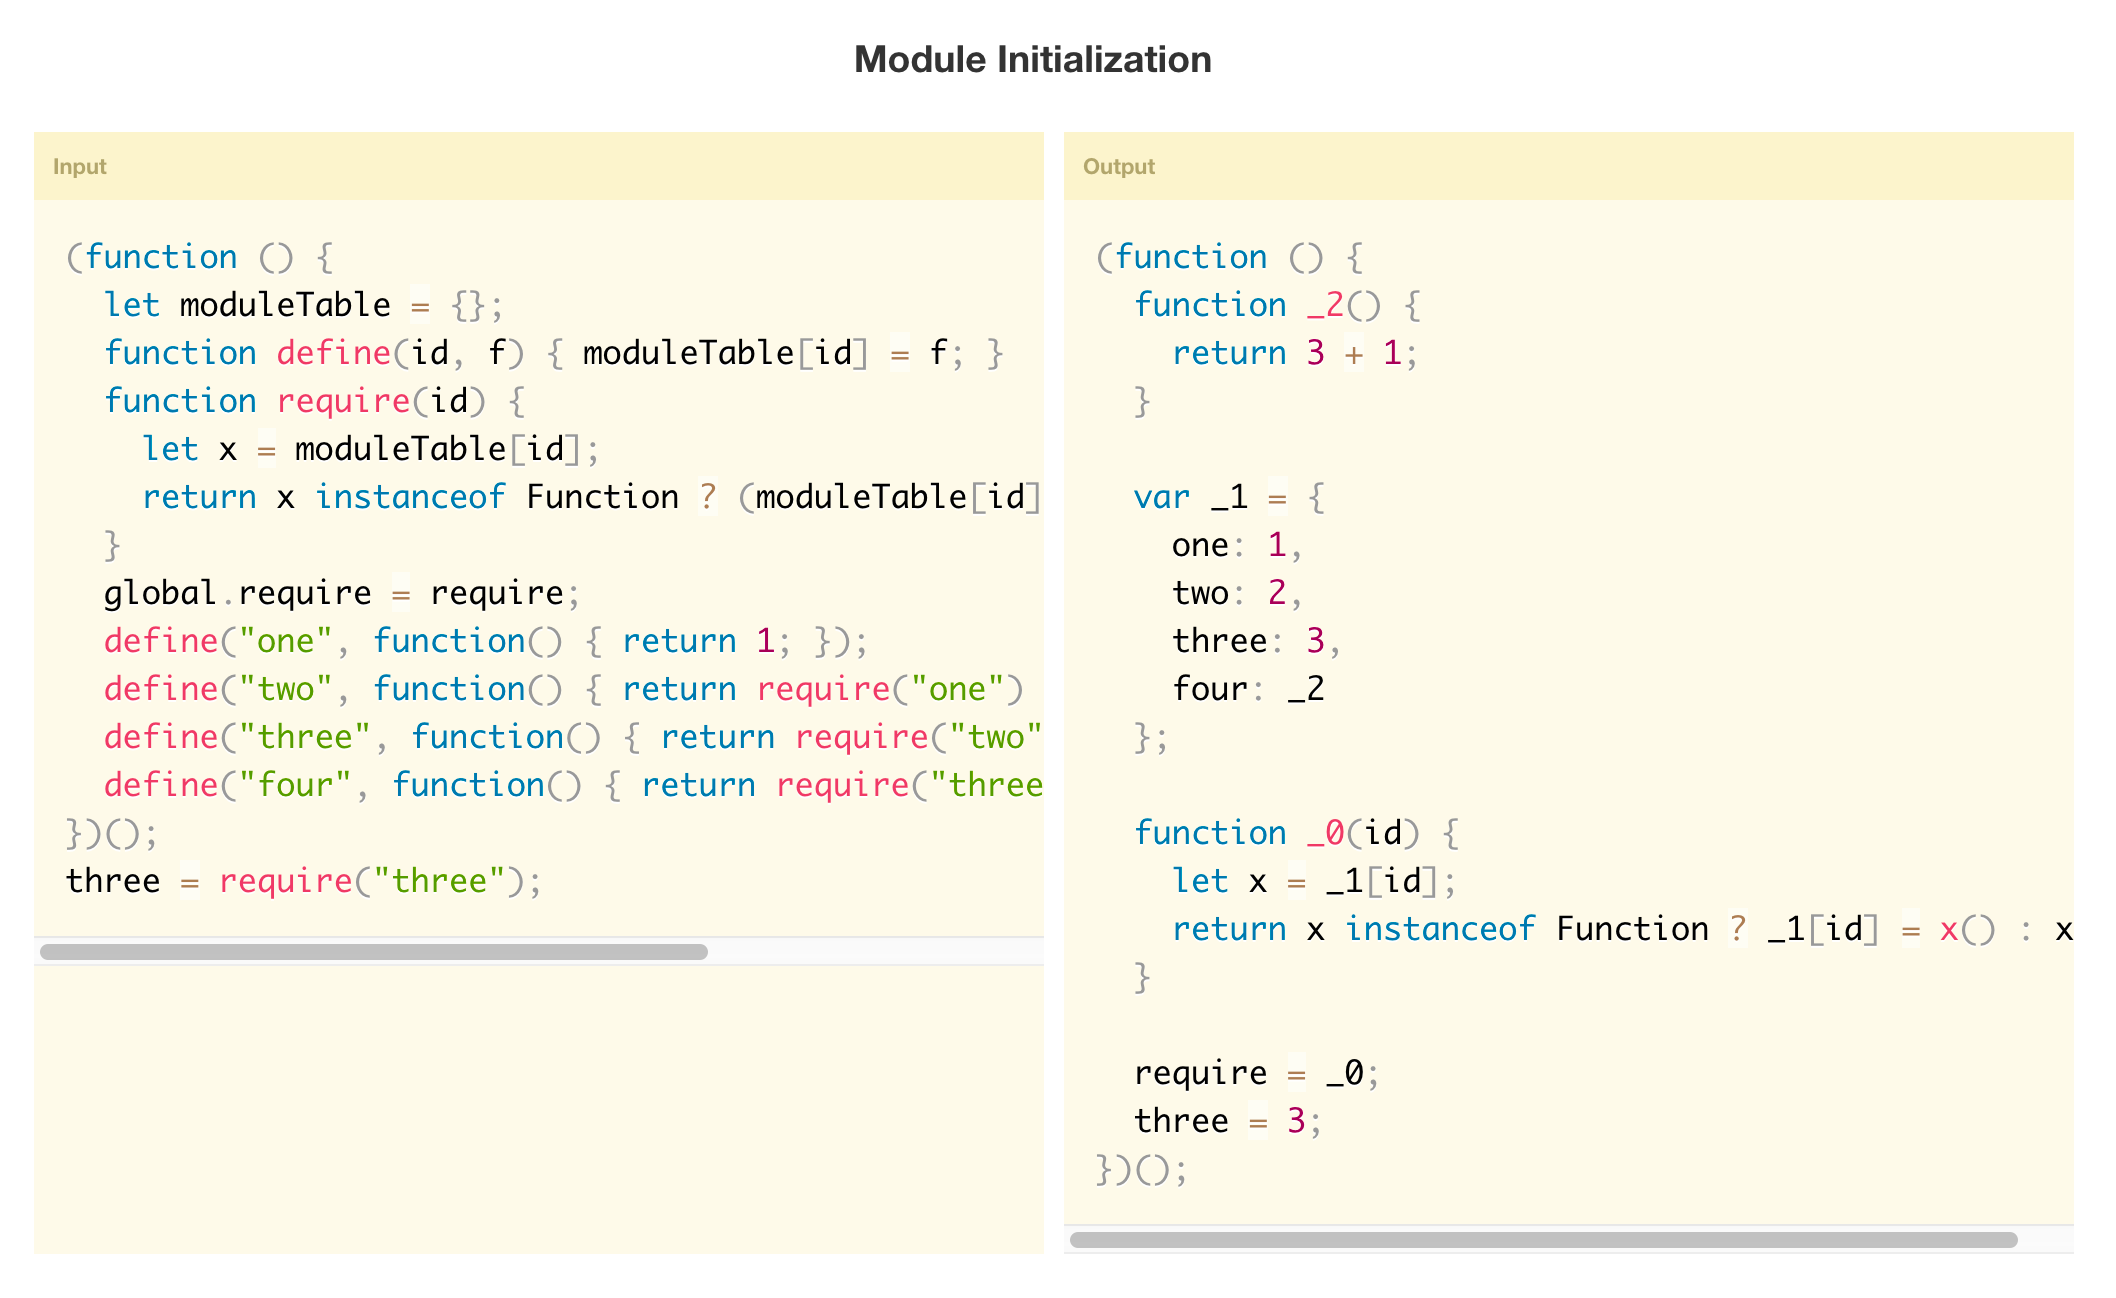
Task: Click 'three = 3;' output line
Action: pyautogui.click(x=1227, y=1121)
